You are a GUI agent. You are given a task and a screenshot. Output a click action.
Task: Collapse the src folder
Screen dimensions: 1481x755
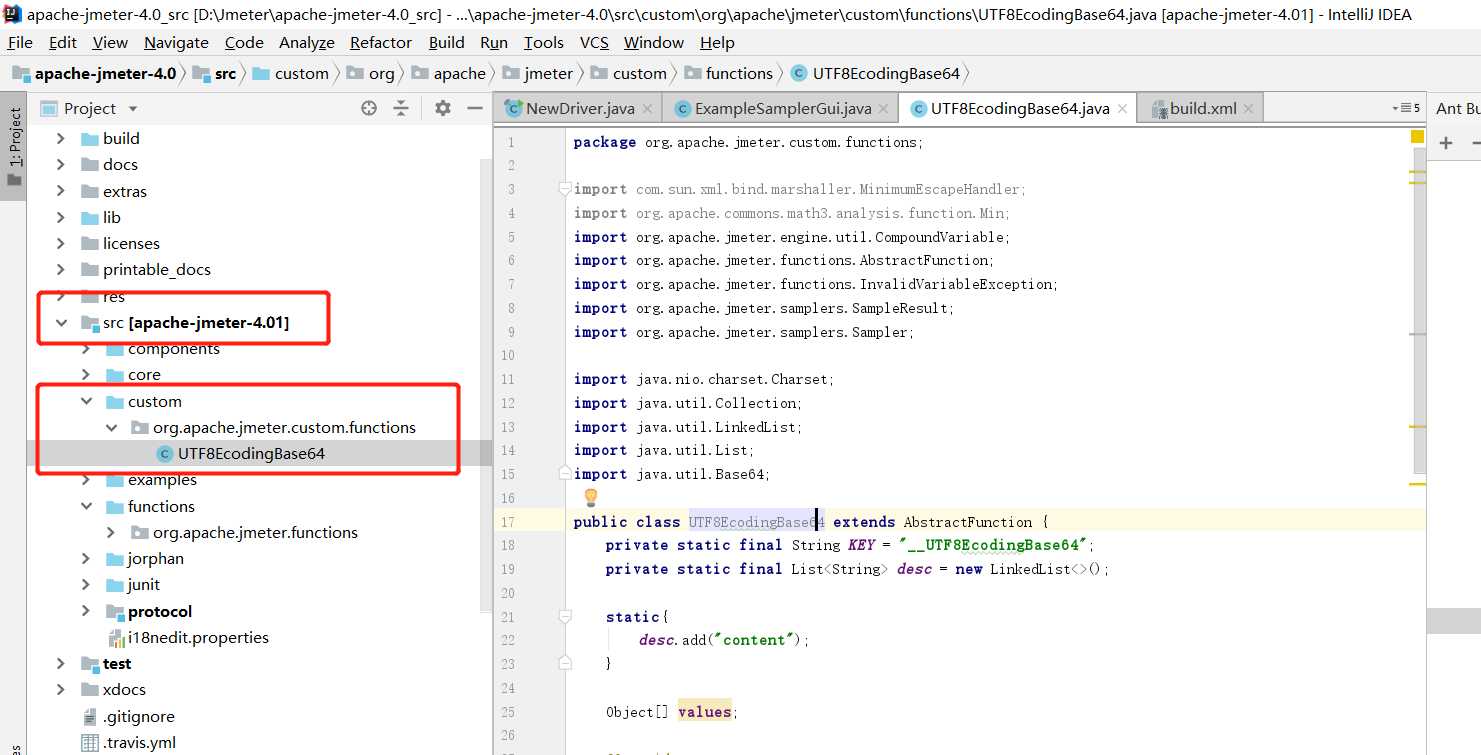point(61,322)
